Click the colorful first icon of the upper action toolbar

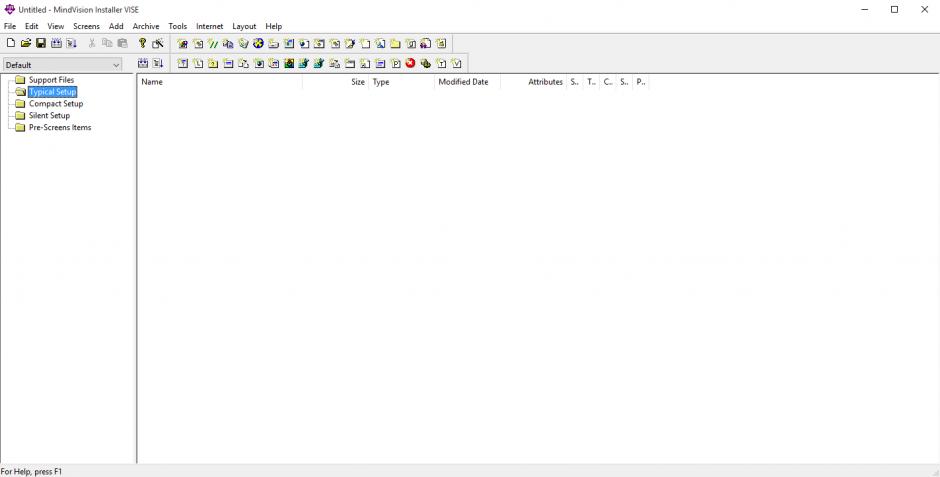click(183, 44)
